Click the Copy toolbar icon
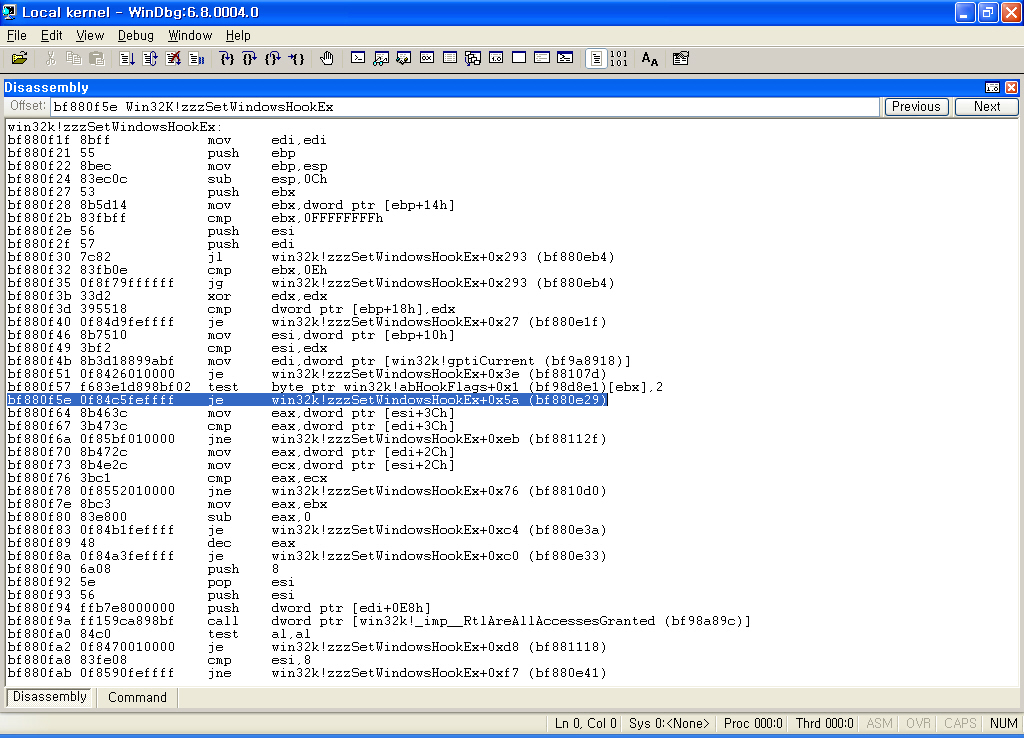Screen dimensions: 1024x738 74,59
